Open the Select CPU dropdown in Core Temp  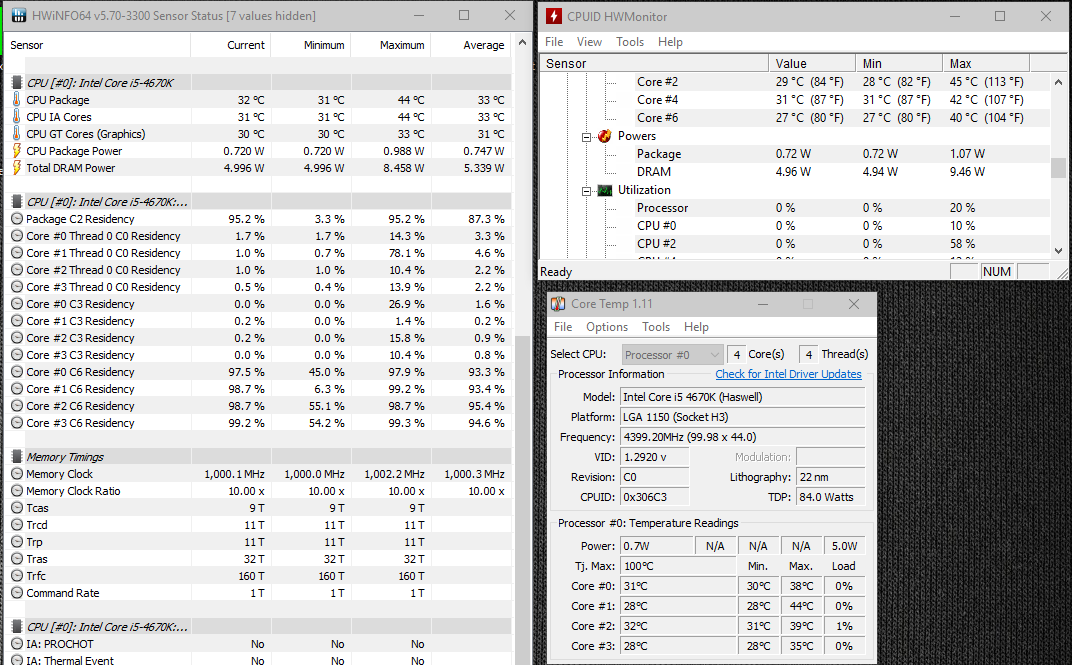pos(672,355)
